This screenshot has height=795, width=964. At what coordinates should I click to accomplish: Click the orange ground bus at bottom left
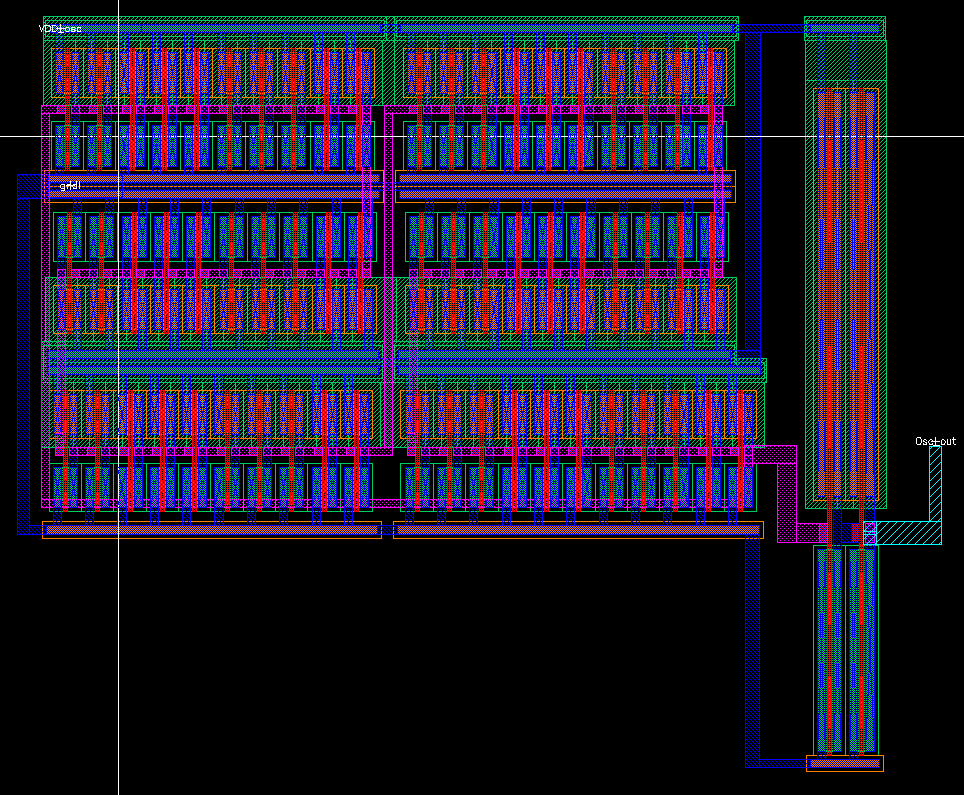(200, 528)
